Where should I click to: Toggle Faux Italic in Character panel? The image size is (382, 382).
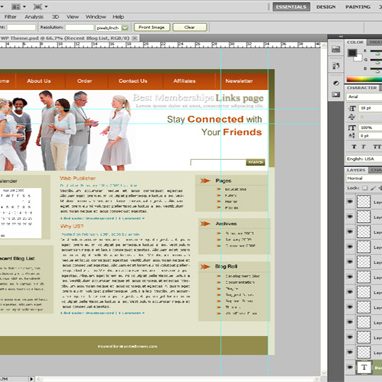point(364,147)
